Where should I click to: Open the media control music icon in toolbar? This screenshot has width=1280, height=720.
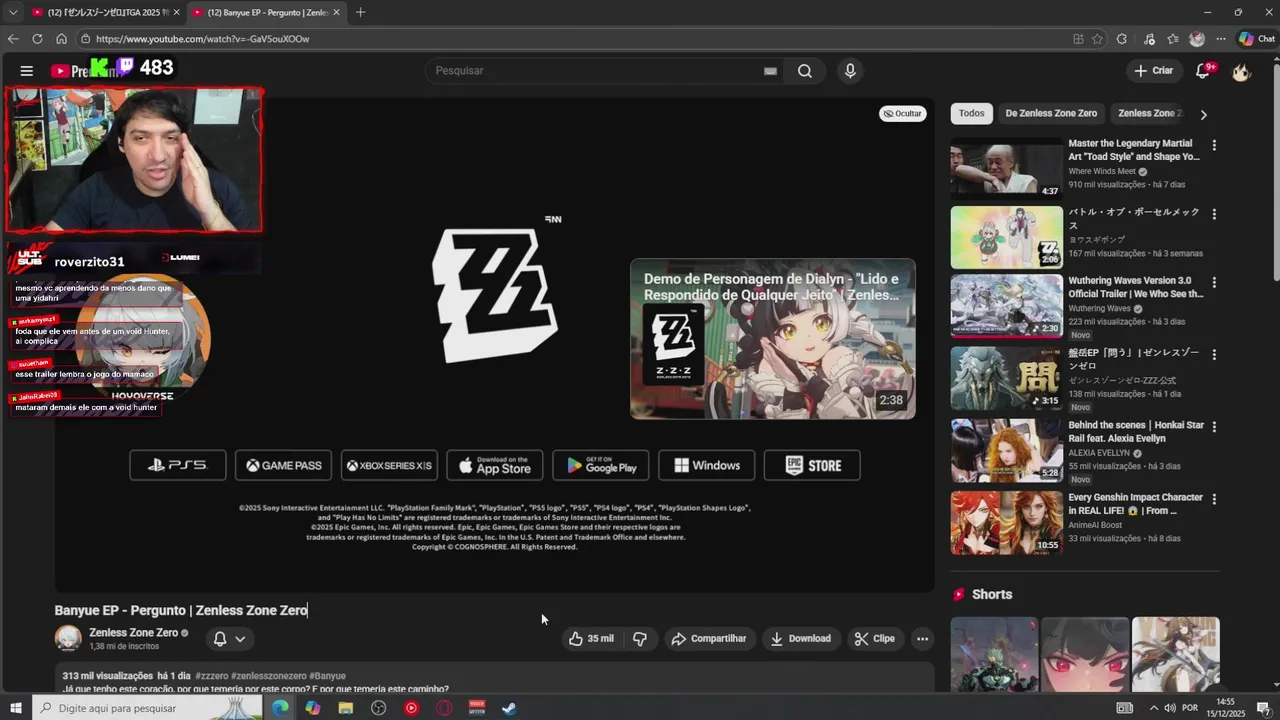tap(1148, 39)
